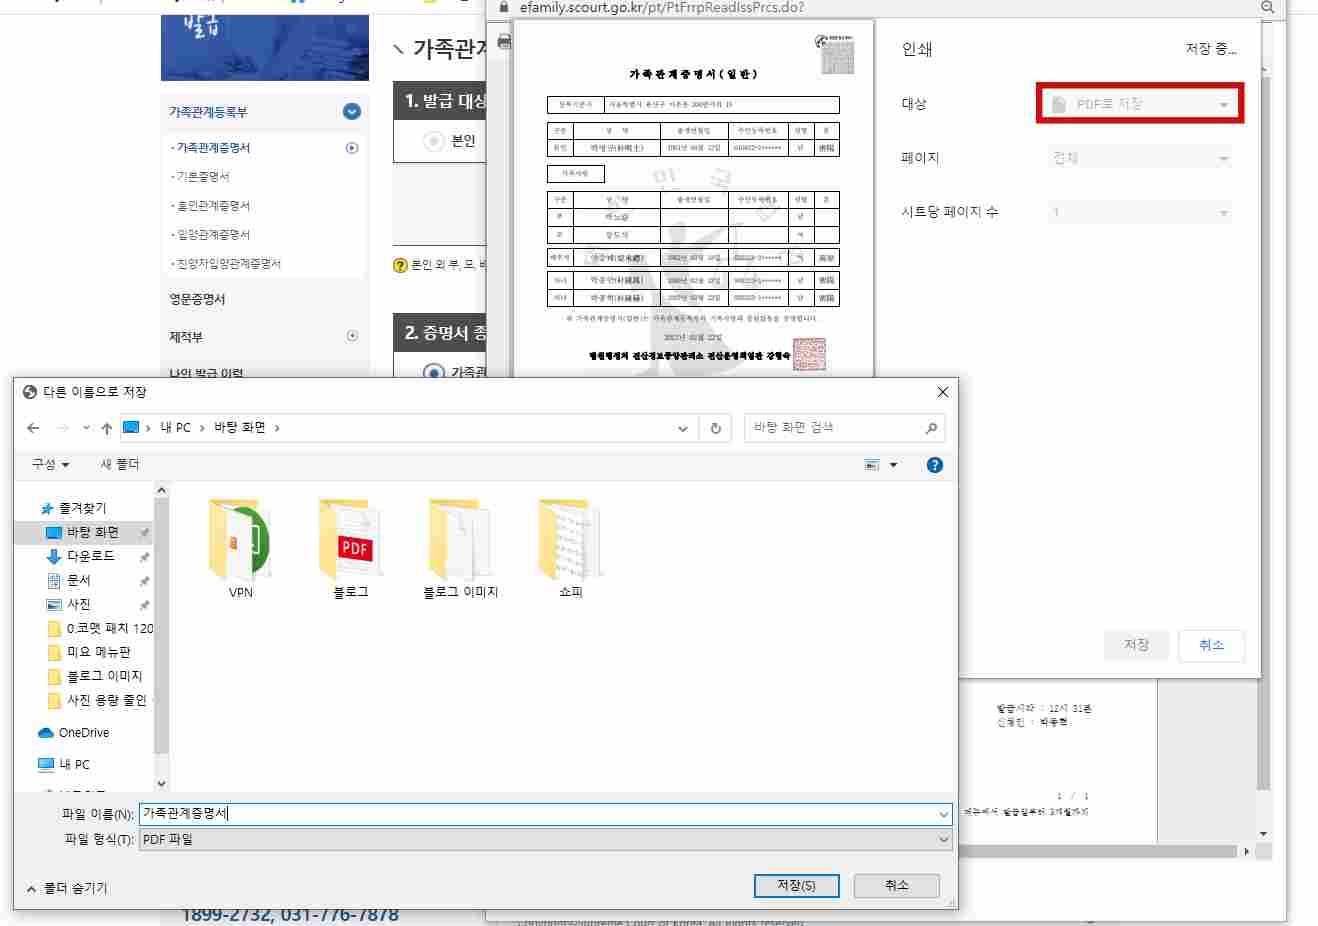Click the printer icon above the certificate preview
The width and height of the screenshot is (1318, 926).
[504, 42]
